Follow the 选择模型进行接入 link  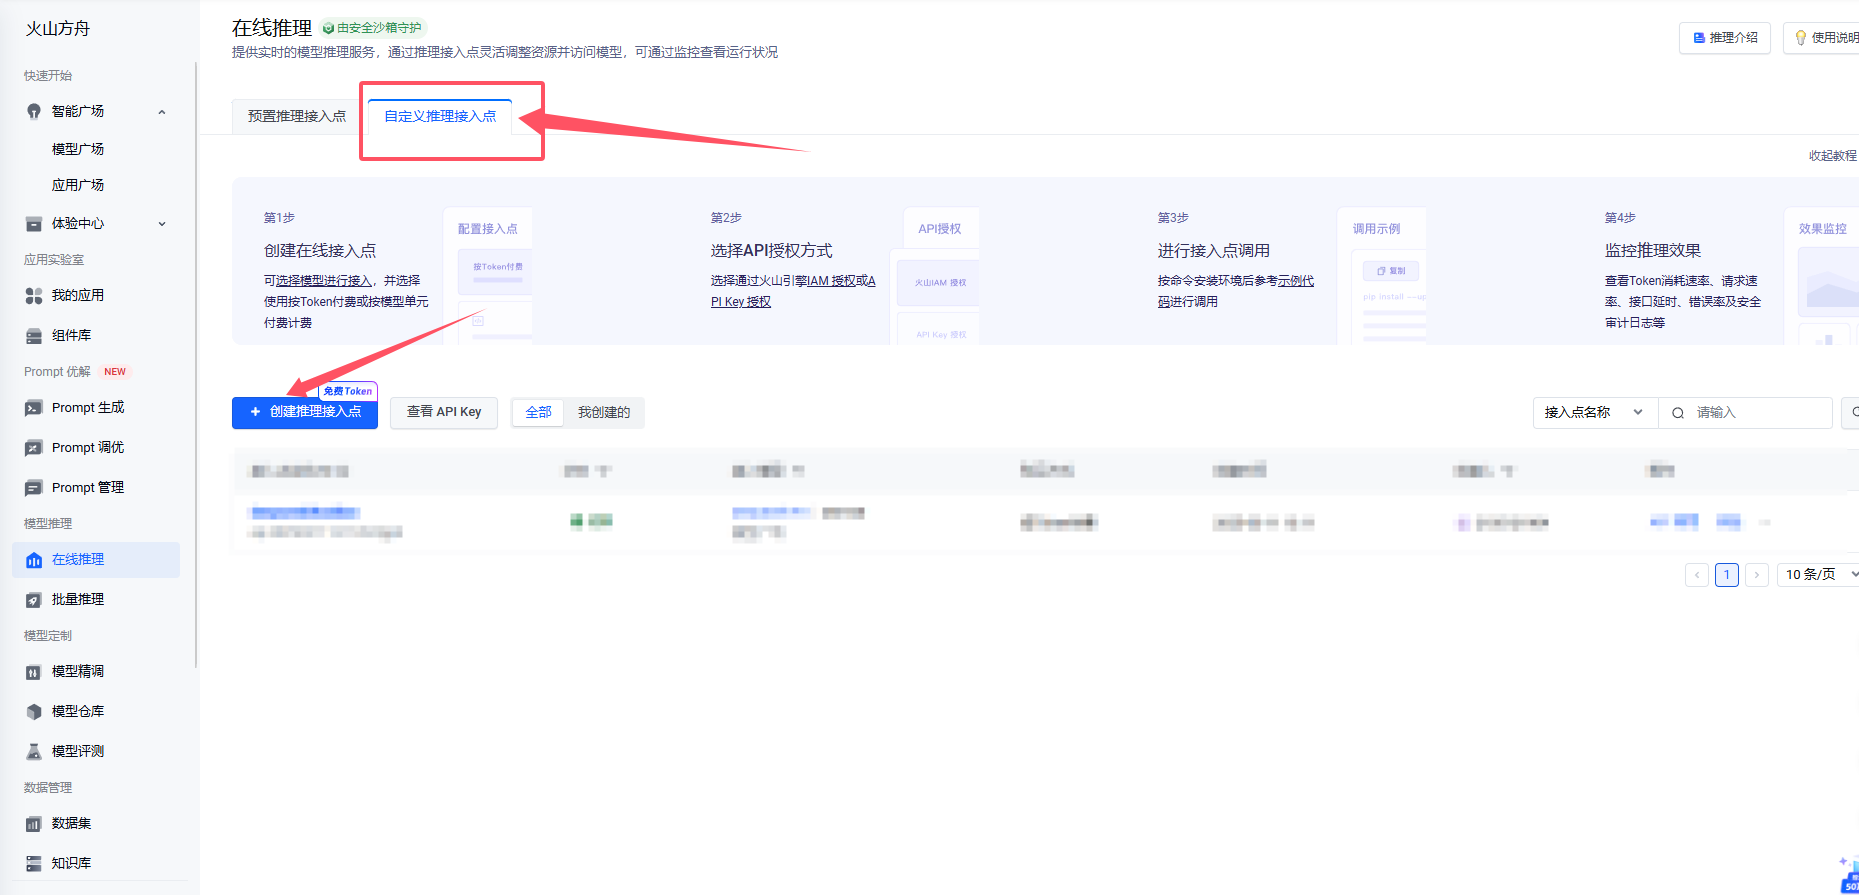coord(323,281)
